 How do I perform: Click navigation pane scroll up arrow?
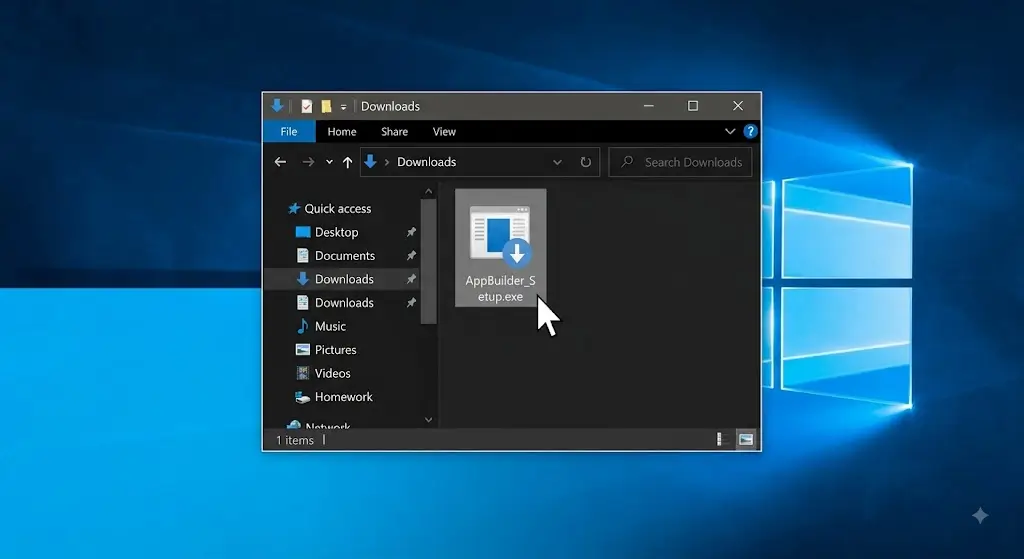(x=428, y=191)
